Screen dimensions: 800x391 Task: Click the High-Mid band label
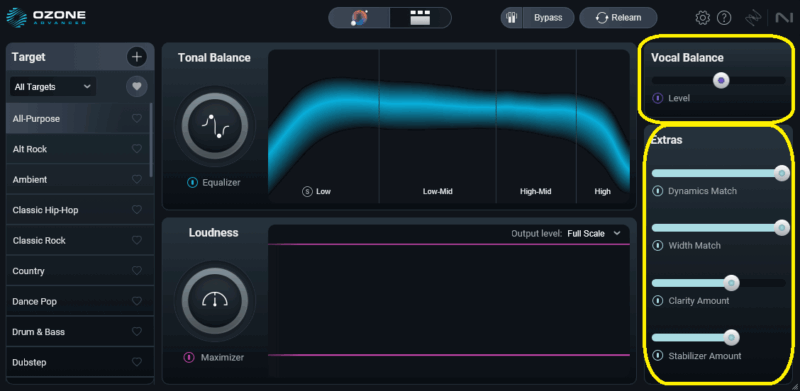point(535,192)
